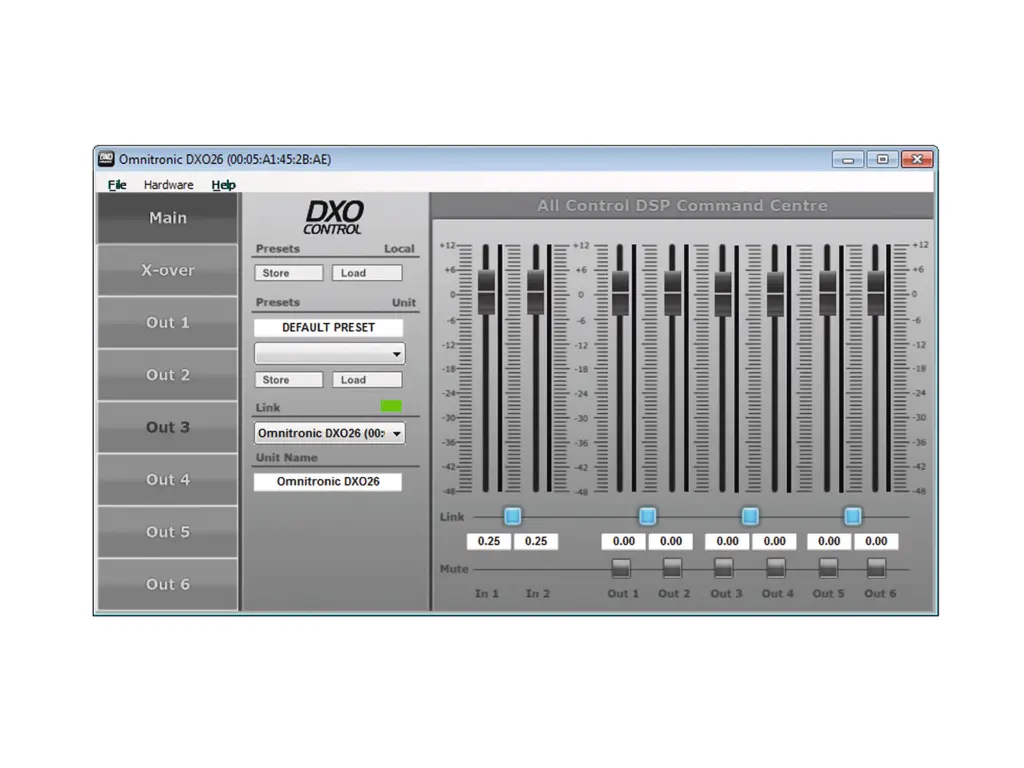Click the Unit Name text field
Screen dimensions: 1024x768
click(x=328, y=482)
